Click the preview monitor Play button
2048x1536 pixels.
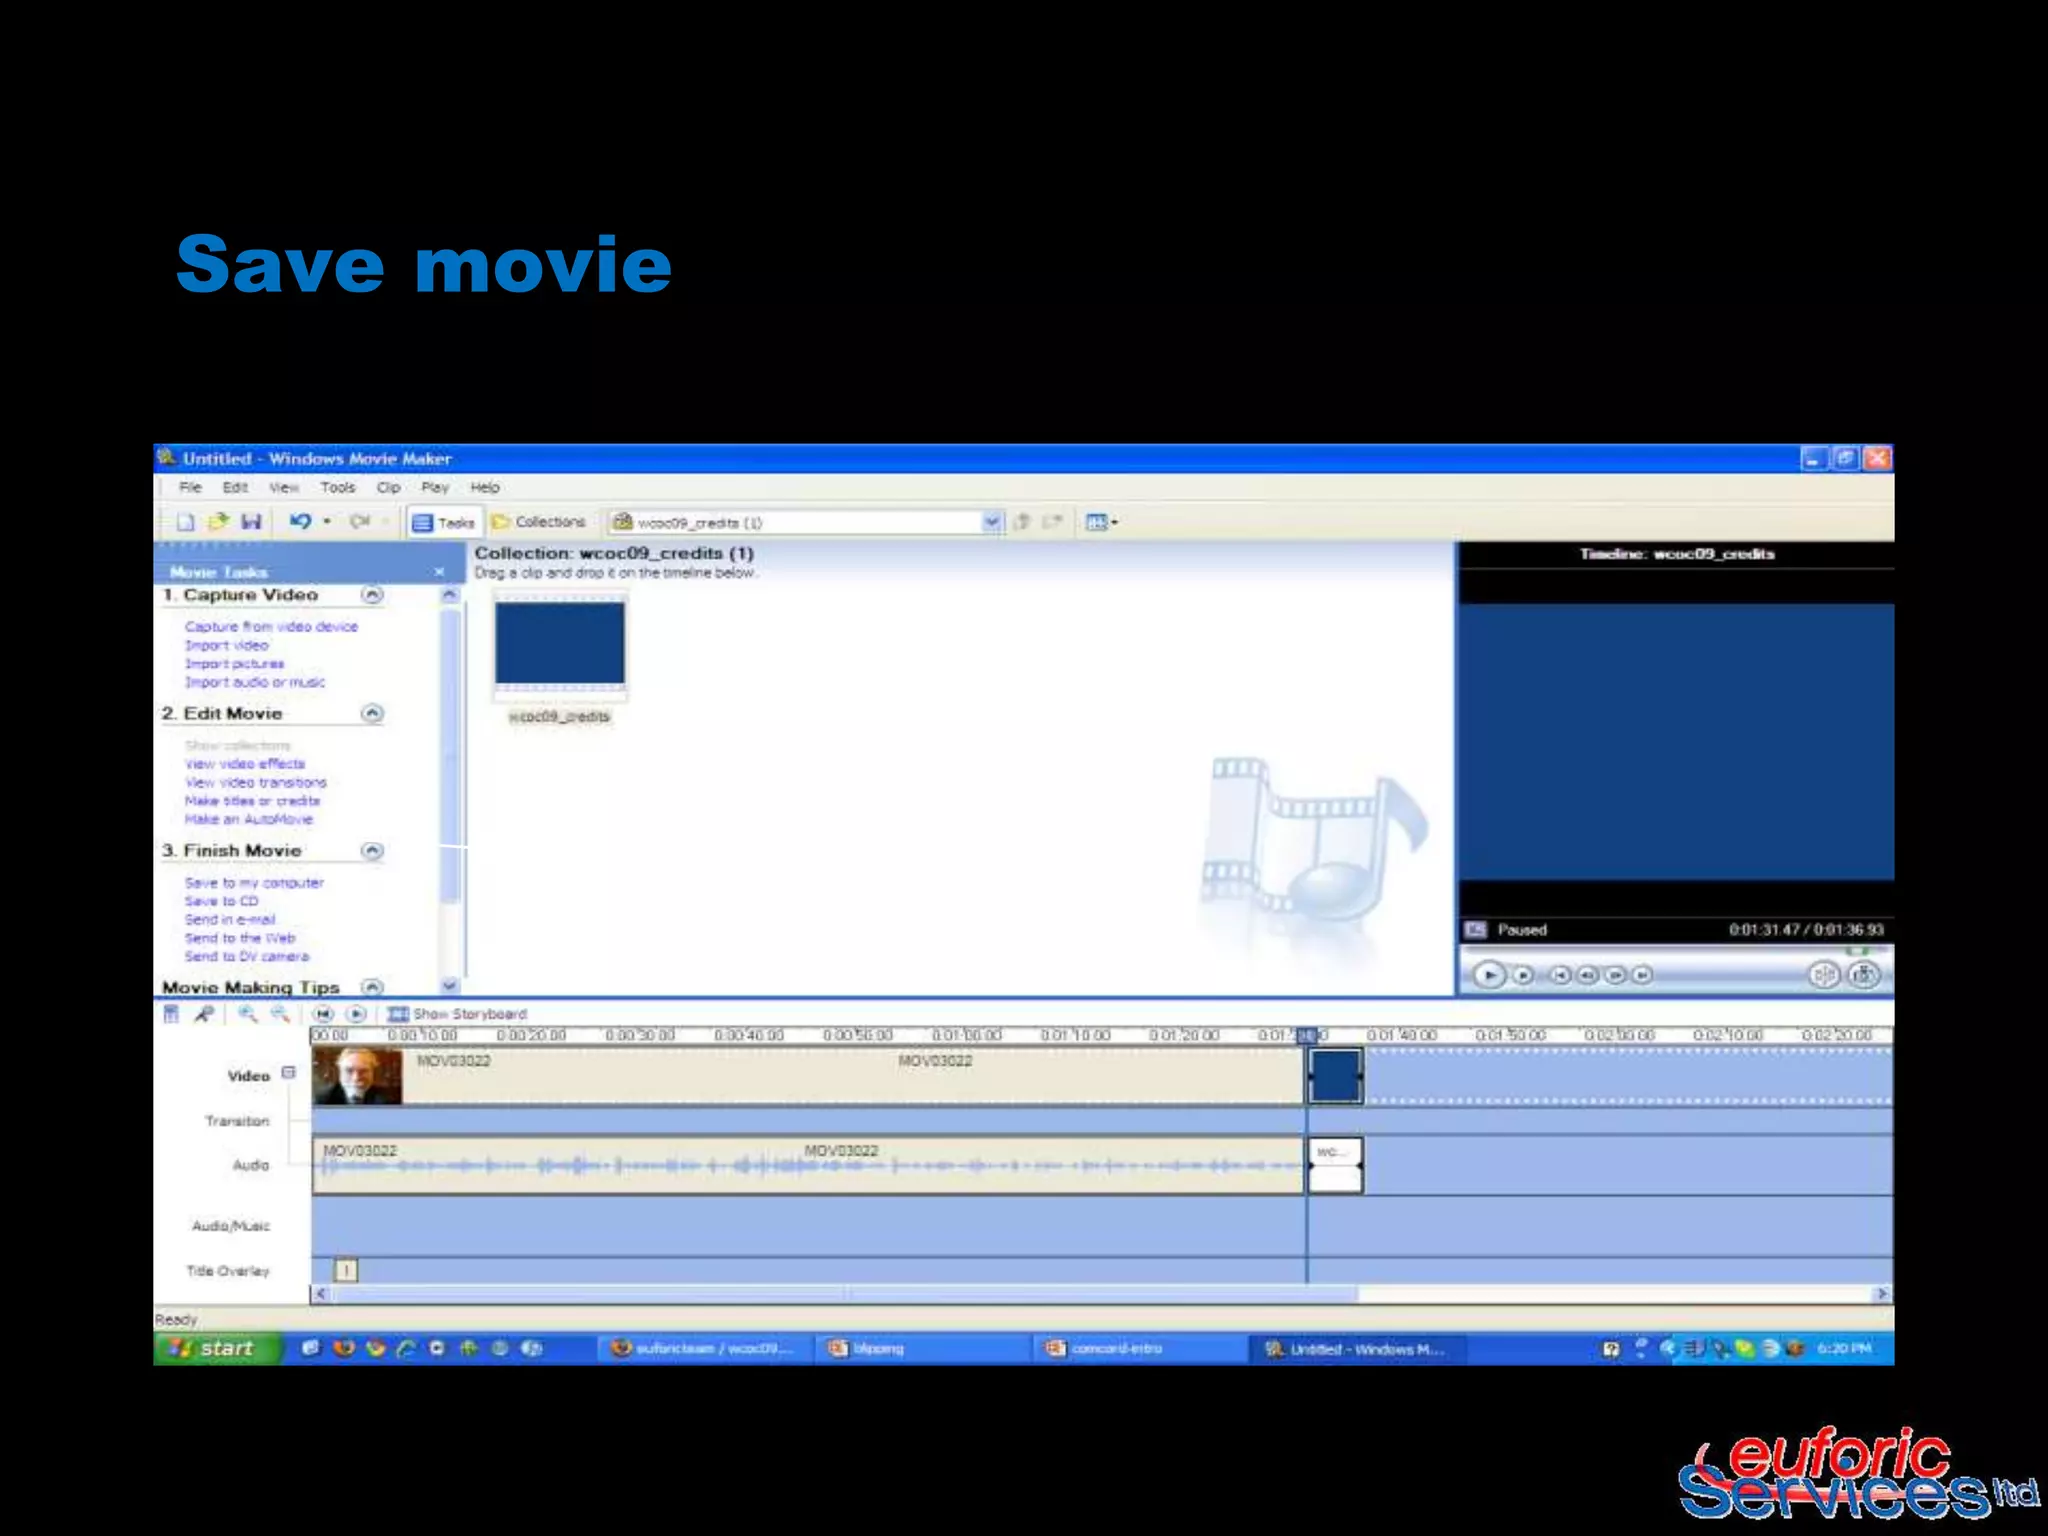point(1489,975)
